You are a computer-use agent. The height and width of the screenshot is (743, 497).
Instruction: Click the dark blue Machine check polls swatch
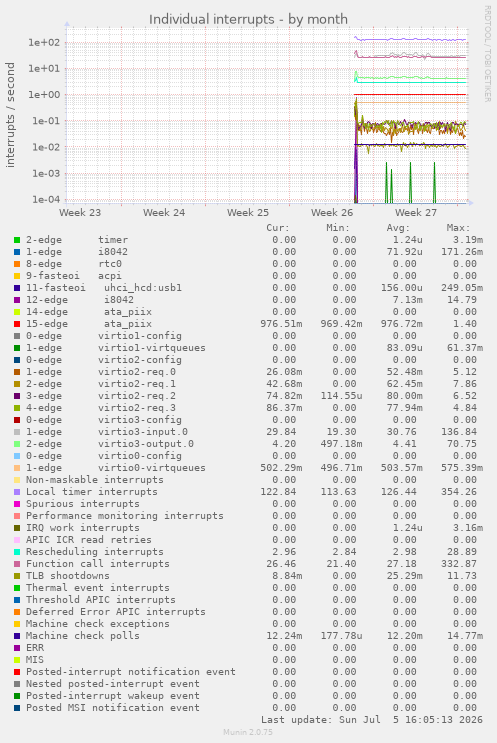tap(17, 636)
